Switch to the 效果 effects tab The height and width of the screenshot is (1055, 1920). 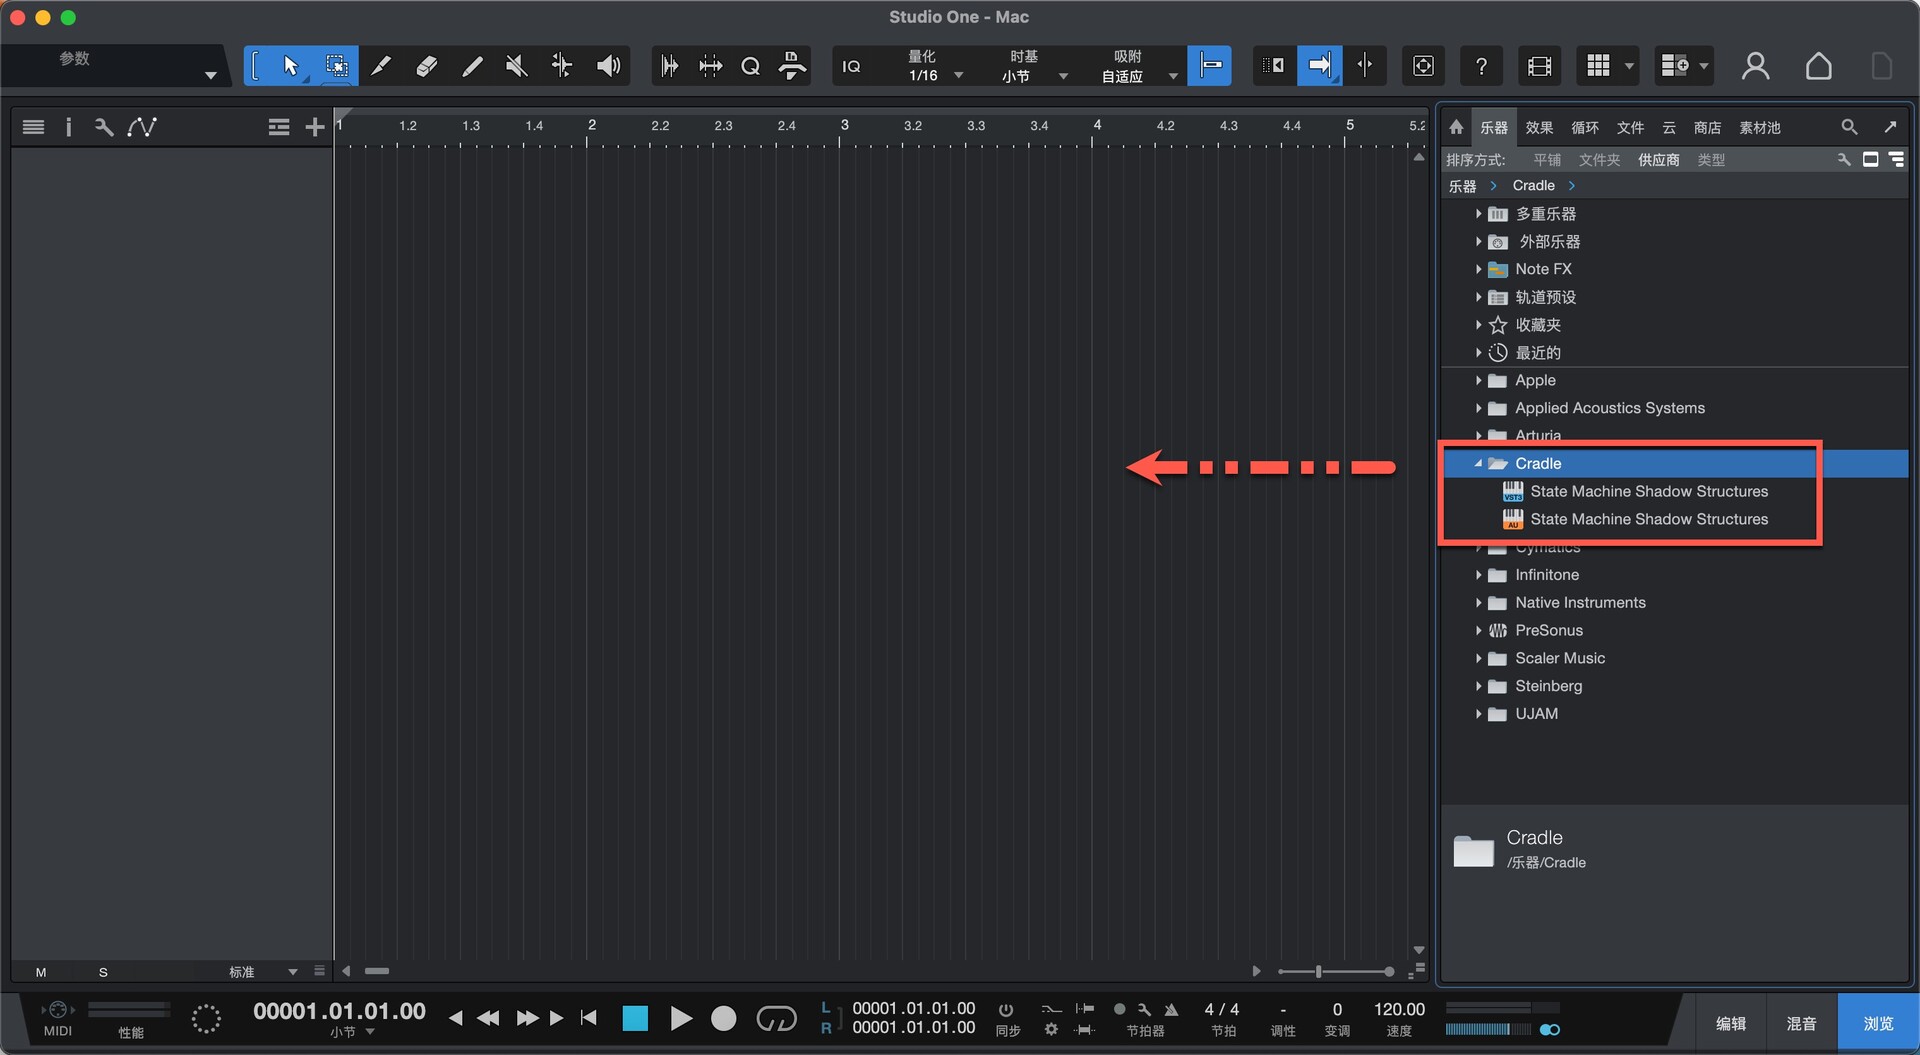point(1539,127)
